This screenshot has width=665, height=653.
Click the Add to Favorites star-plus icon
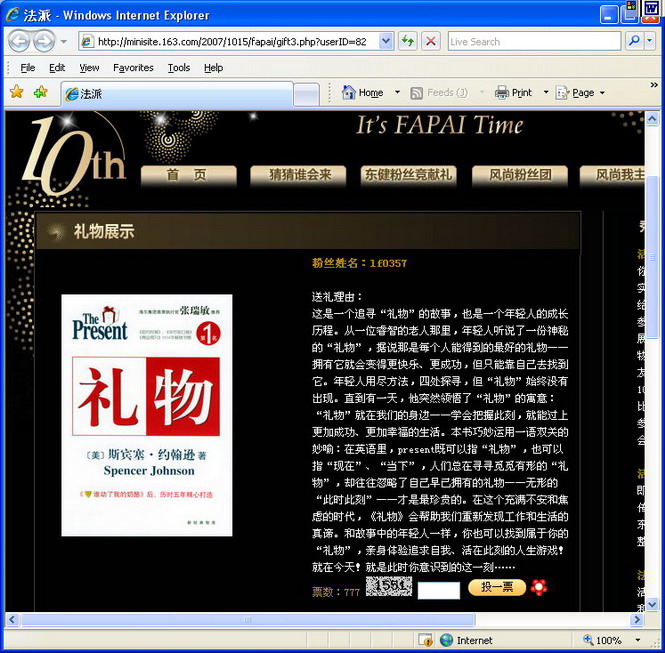click(x=41, y=91)
